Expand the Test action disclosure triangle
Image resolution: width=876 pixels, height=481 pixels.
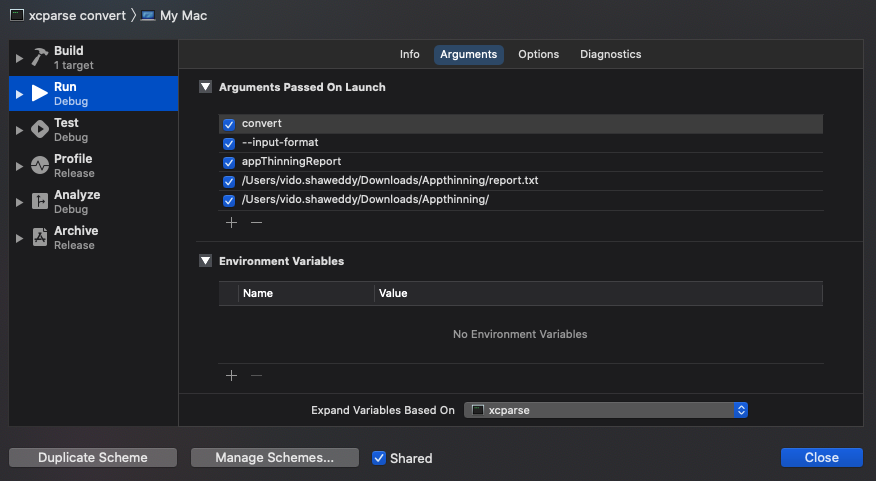point(20,130)
